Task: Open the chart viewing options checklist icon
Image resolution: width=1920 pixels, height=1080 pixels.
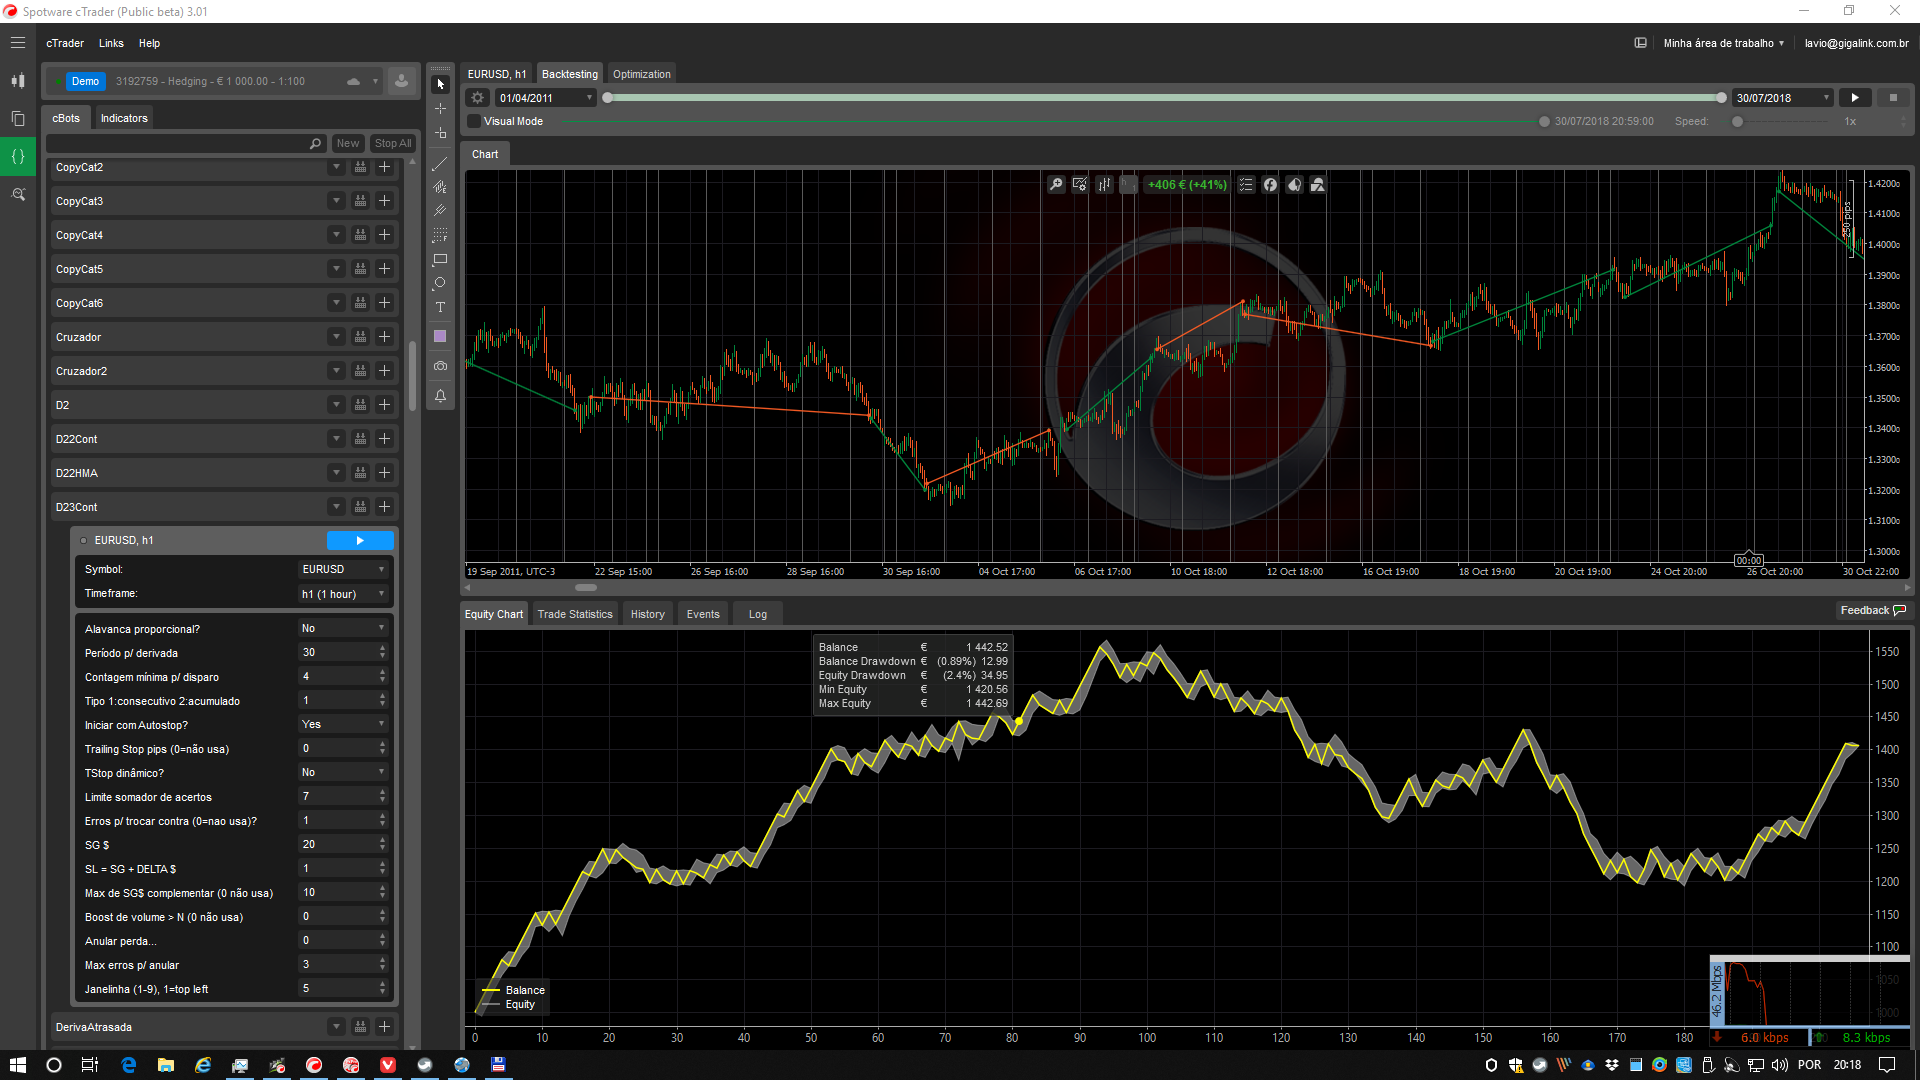Action: point(1246,184)
